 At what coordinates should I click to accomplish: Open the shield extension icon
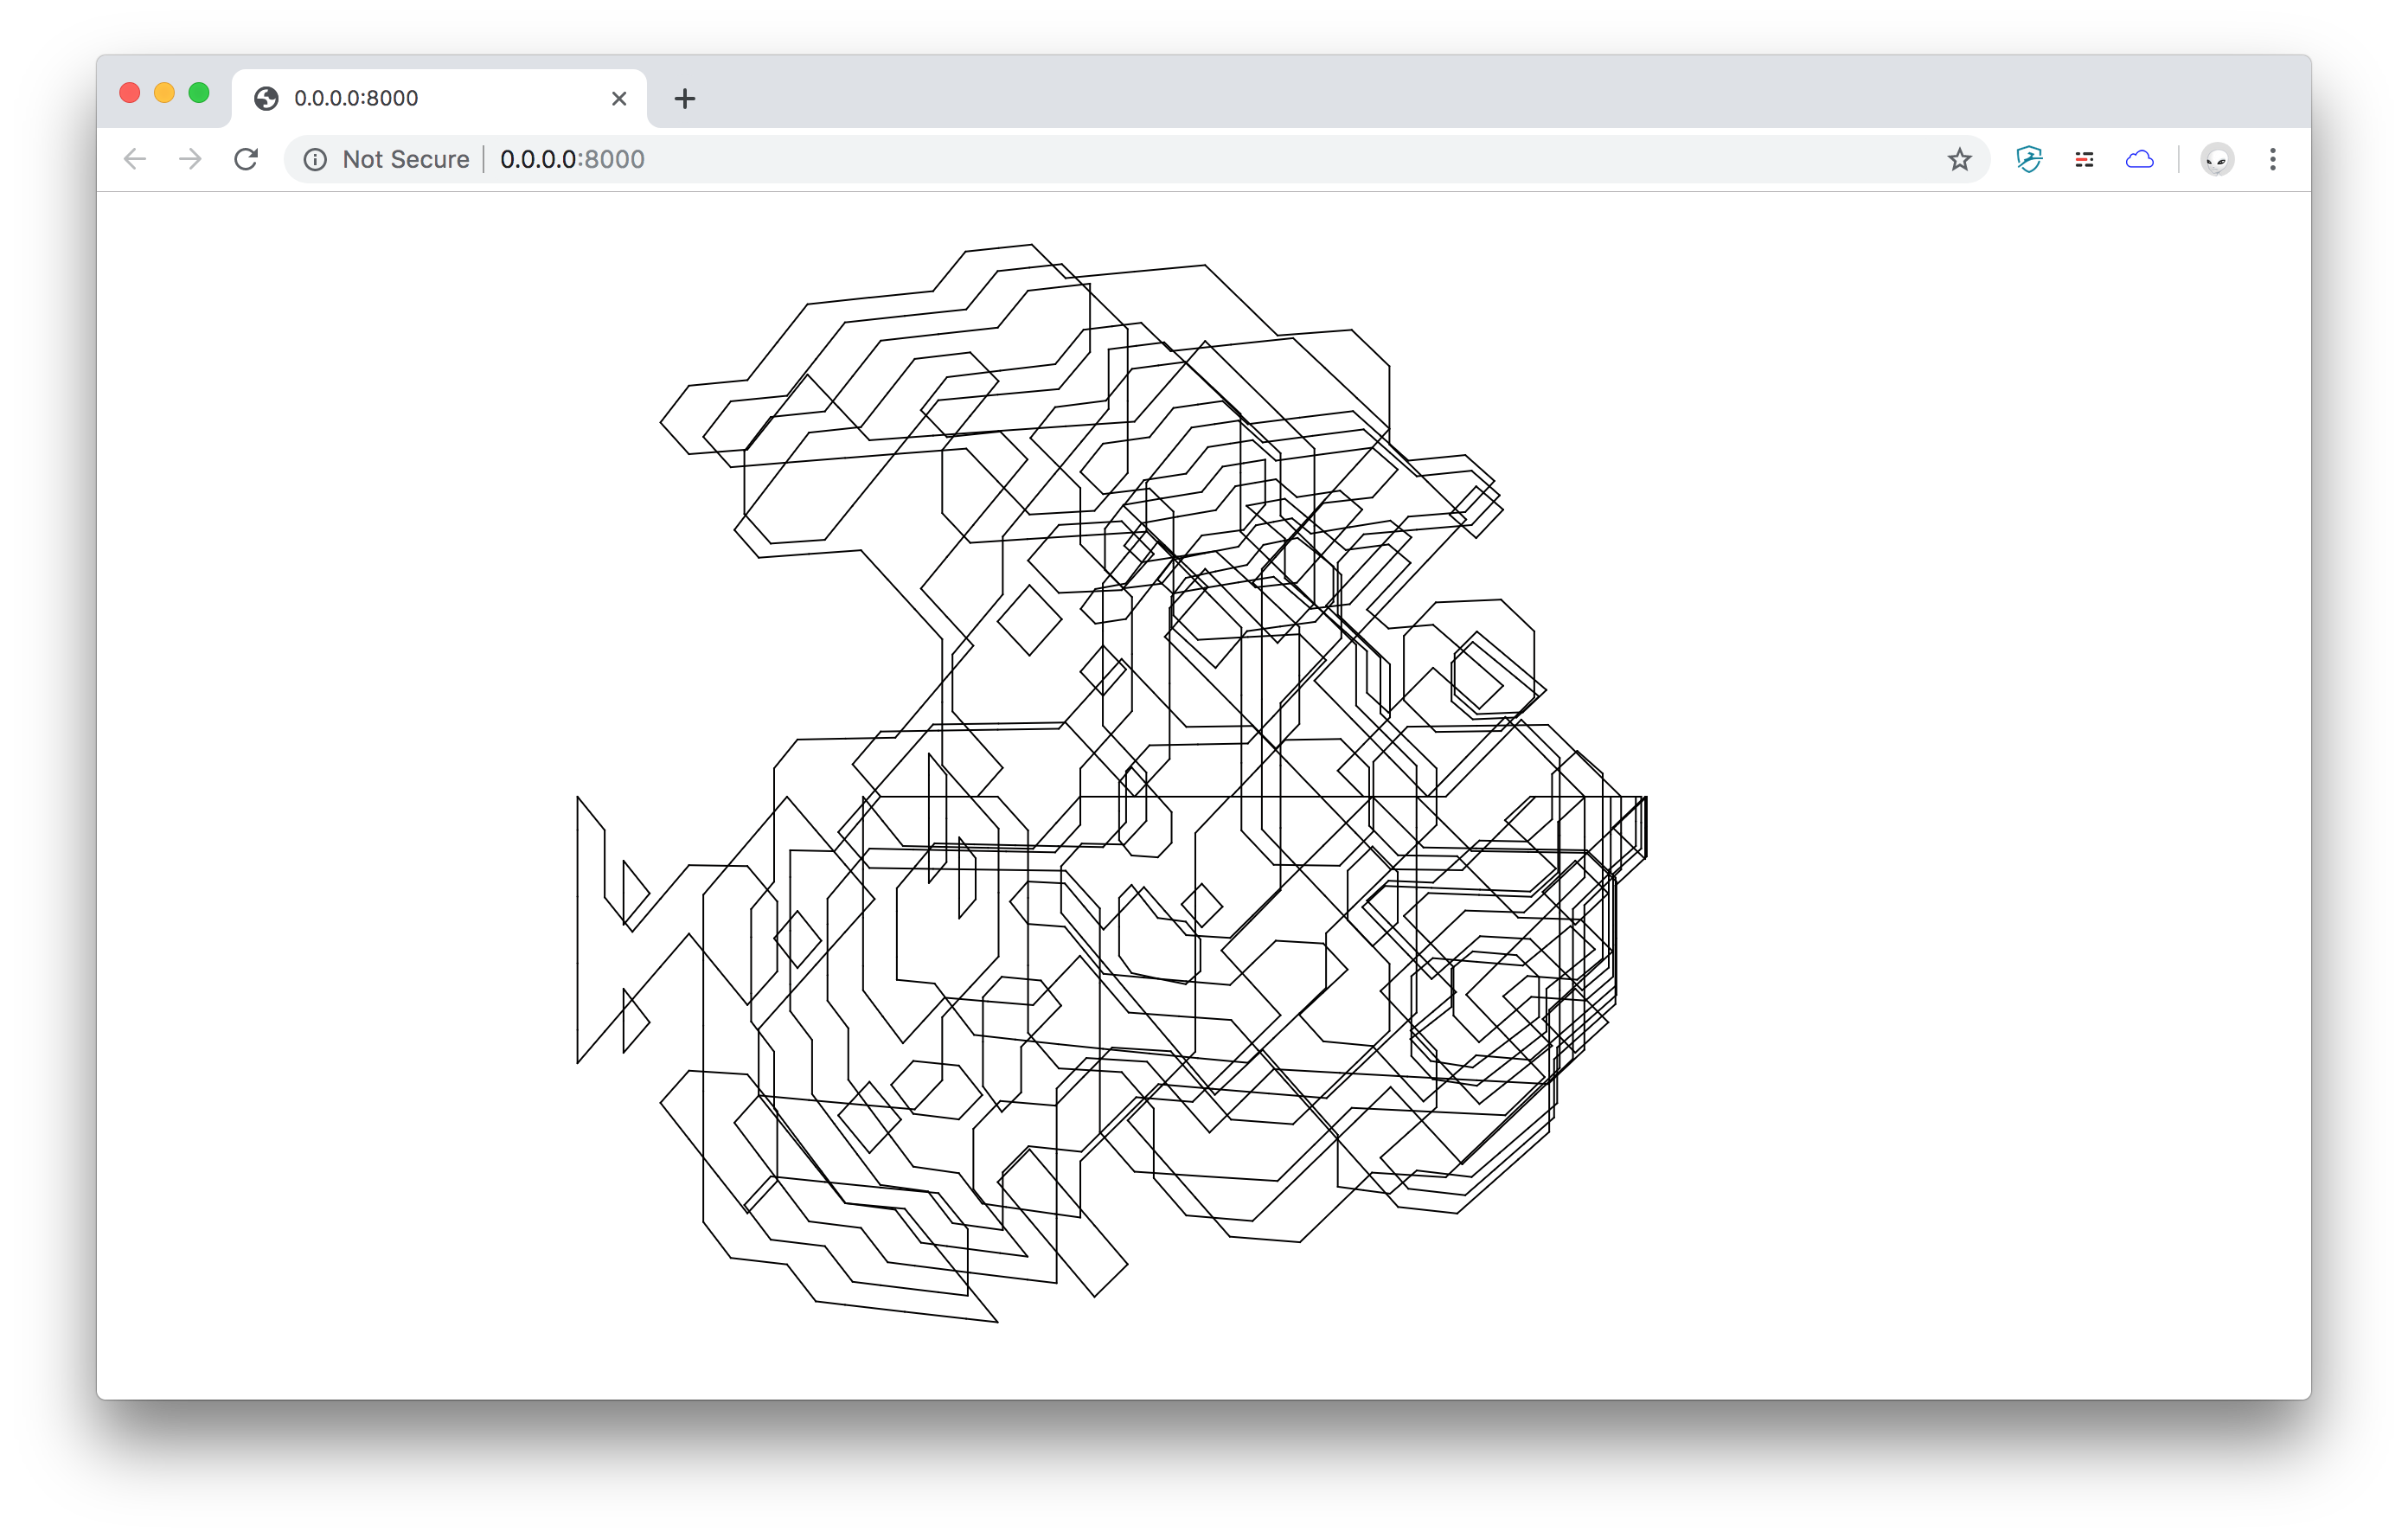(x=2029, y=159)
